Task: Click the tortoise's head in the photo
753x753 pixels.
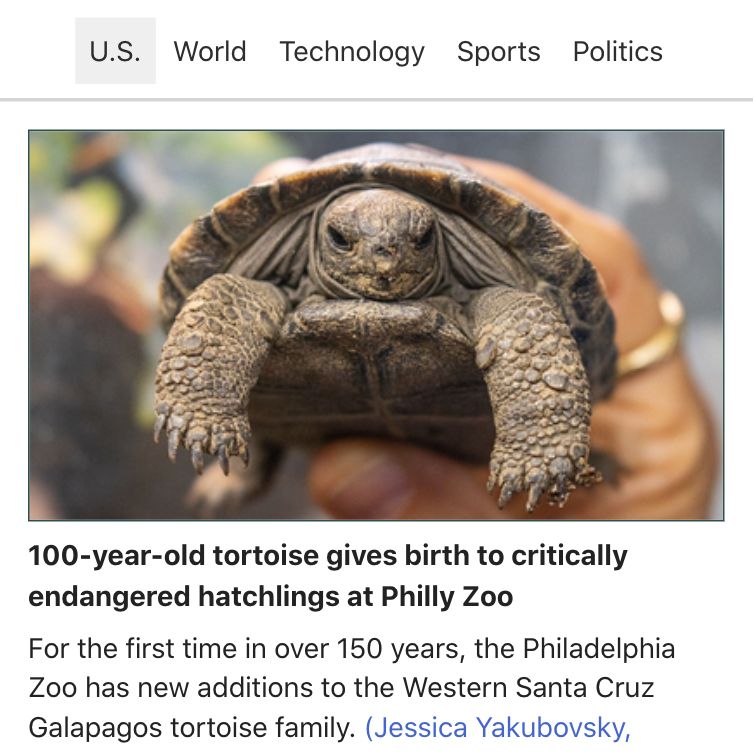Action: pyautogui.click(x=376, y=243)
